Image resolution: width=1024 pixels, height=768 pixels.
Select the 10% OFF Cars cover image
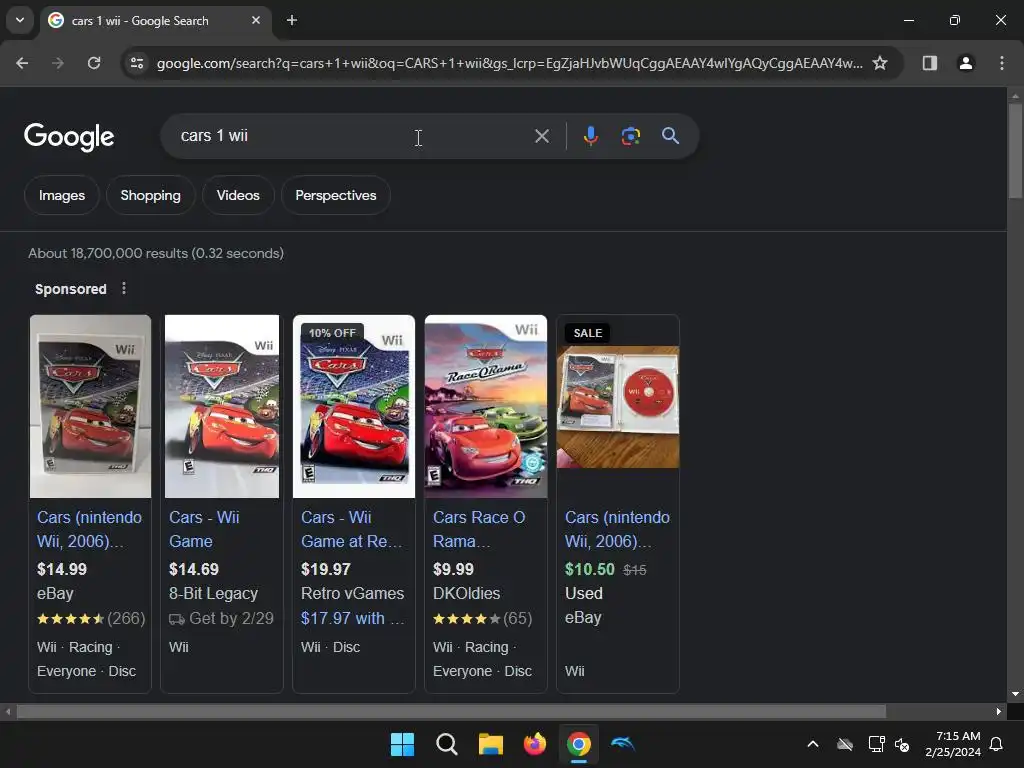click(354, 406)
